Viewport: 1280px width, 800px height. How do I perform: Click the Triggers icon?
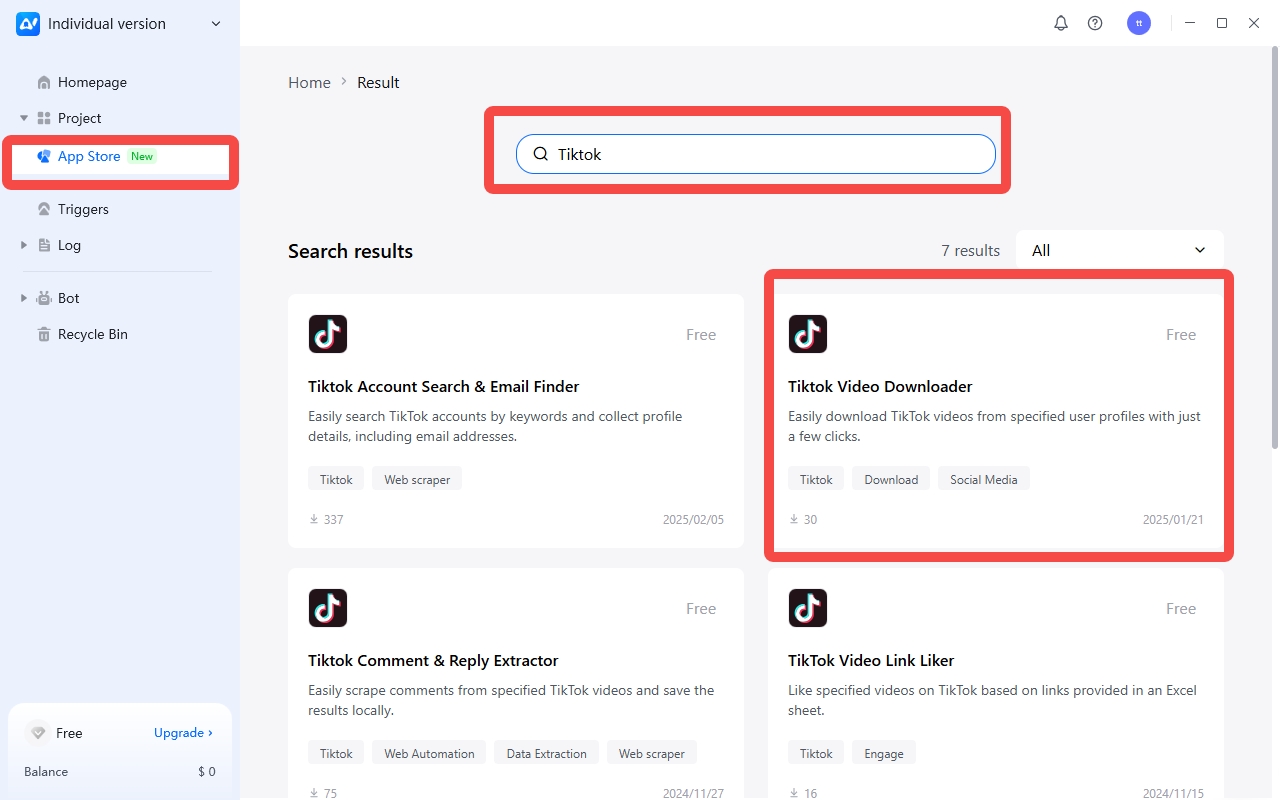coord(44,209)
